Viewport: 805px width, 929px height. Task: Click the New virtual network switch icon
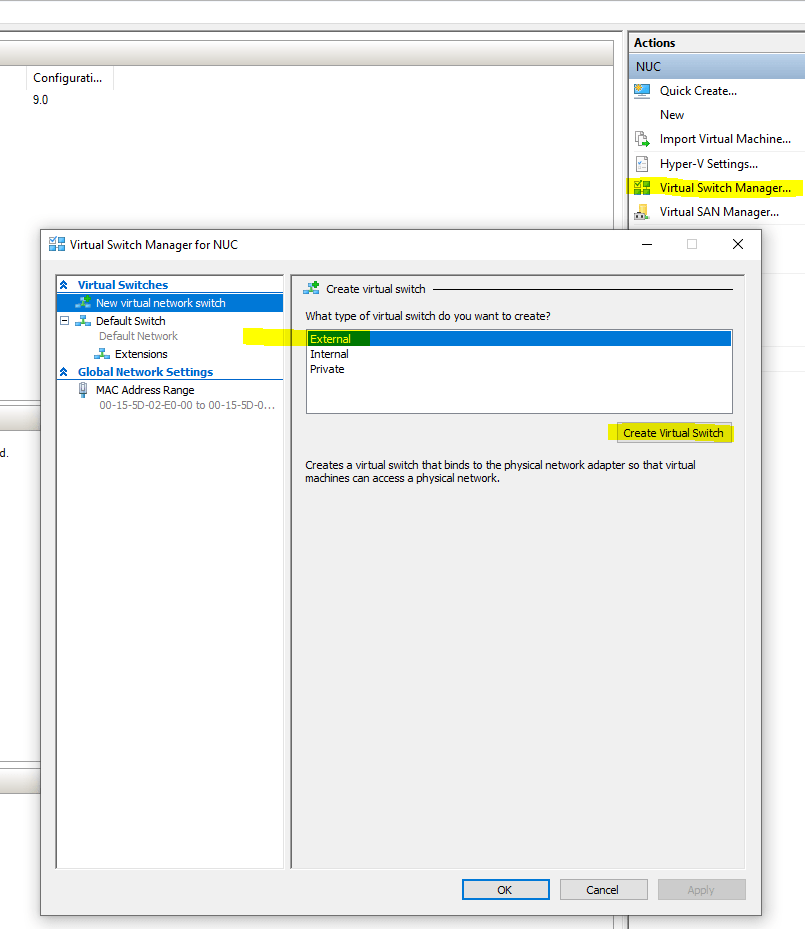(x=83, y=303)
